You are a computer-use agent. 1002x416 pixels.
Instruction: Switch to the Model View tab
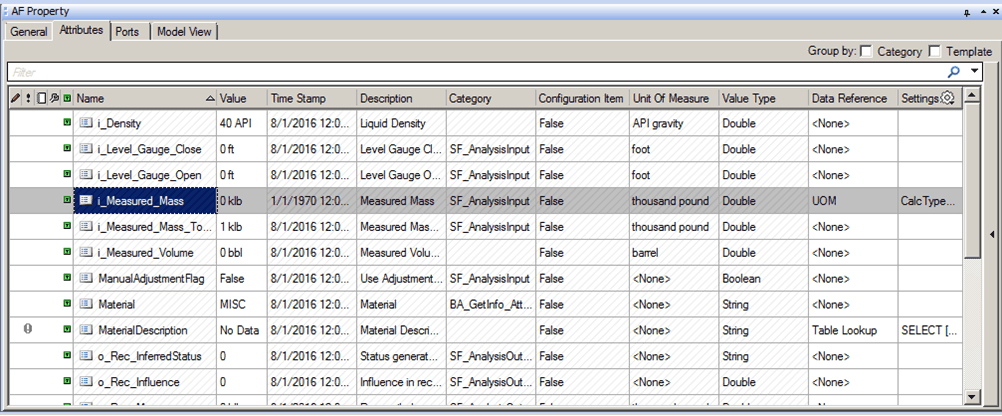pyautogui.click(x=184, y=31)
